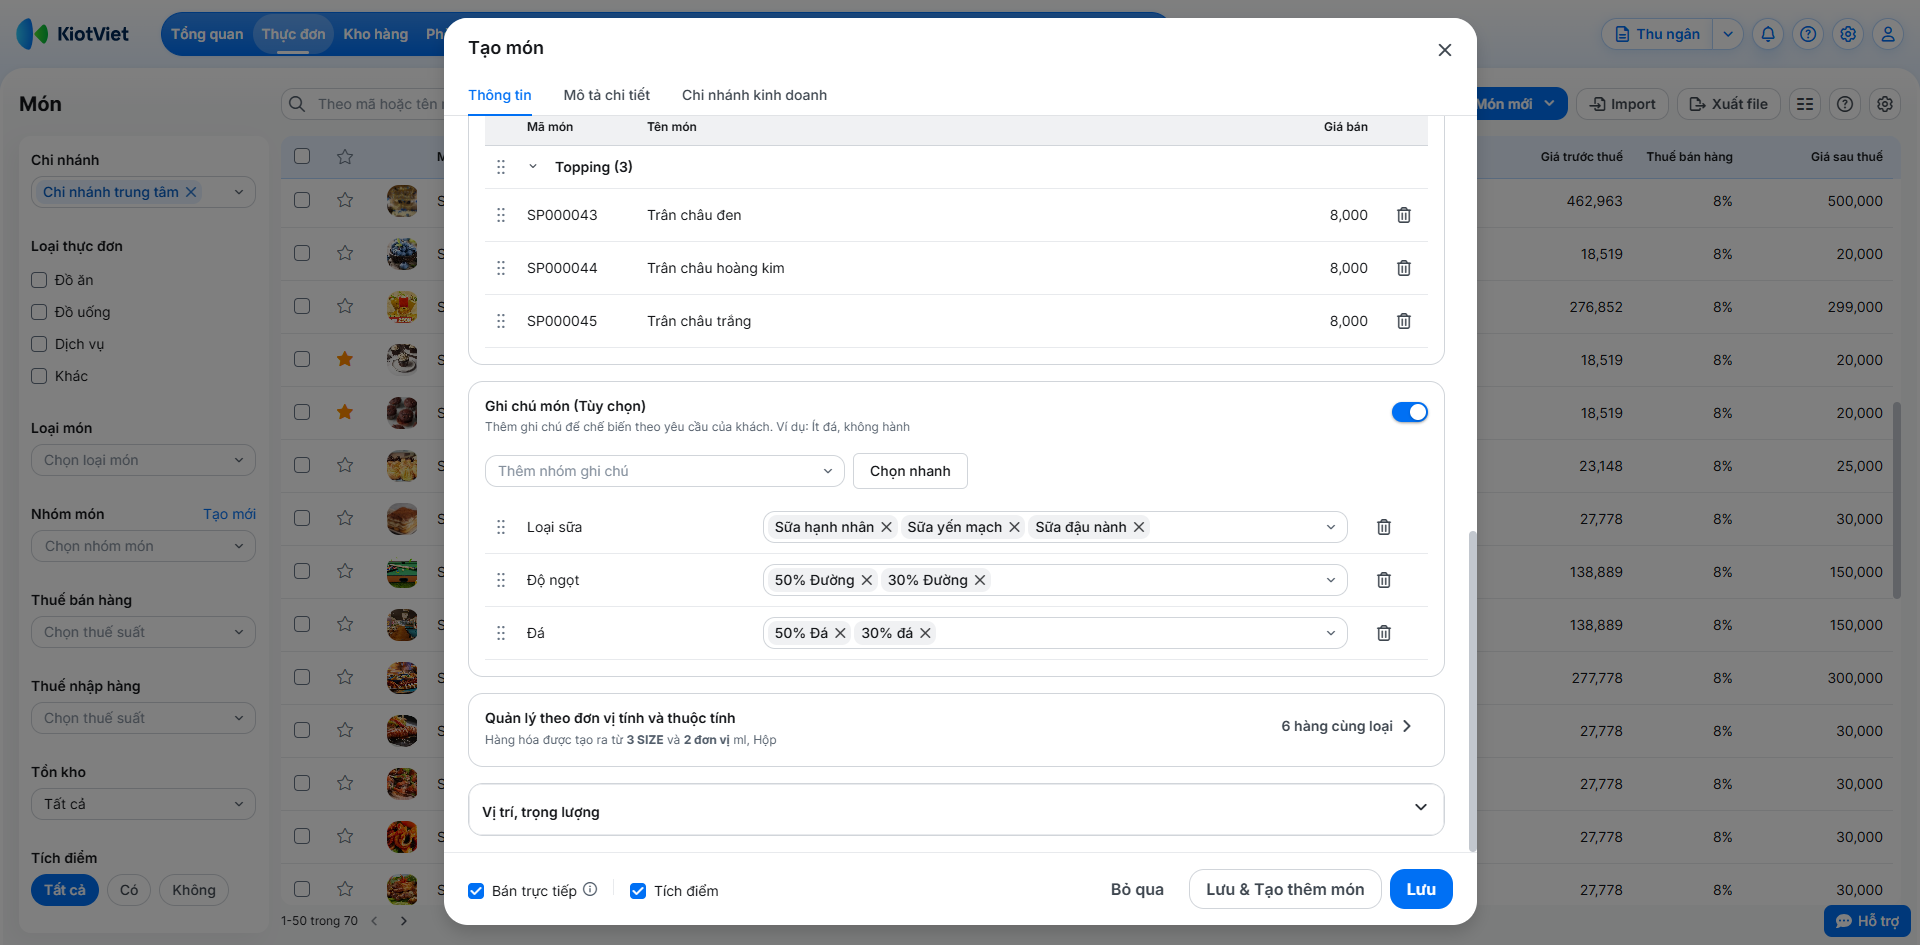Click drag handle beside Độ ngọt

click(x=501, y=580)
